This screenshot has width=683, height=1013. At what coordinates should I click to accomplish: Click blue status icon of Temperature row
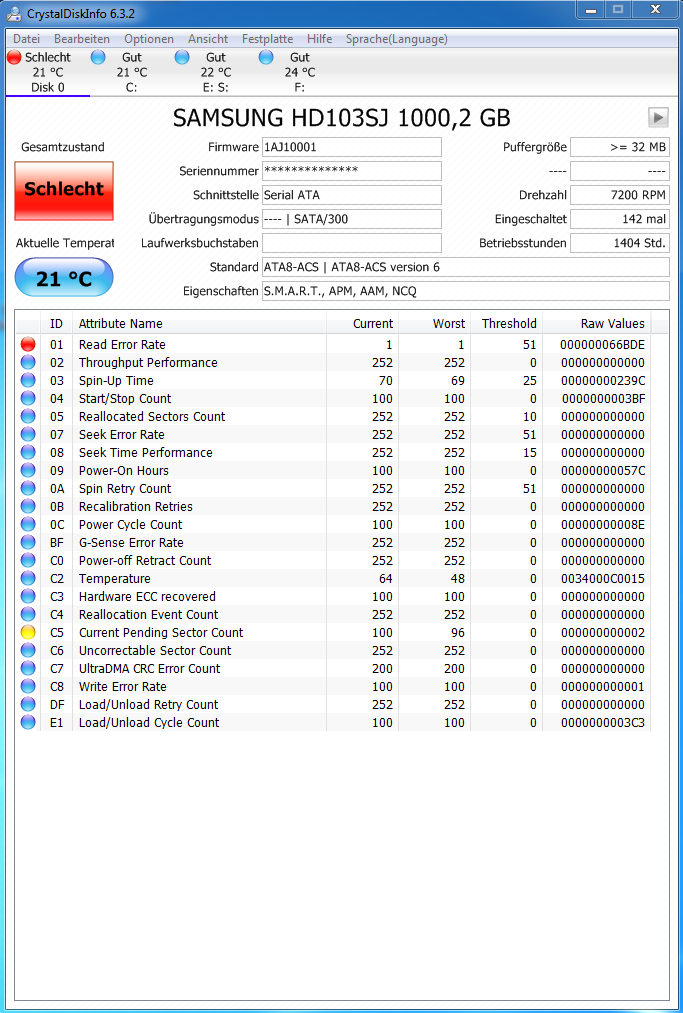(x=28, y=578)
